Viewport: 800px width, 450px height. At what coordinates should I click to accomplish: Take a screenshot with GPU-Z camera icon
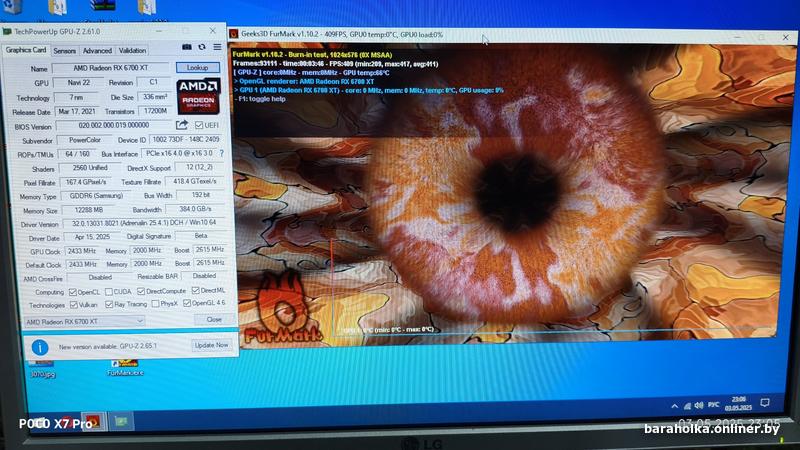(x=187, y=47)
